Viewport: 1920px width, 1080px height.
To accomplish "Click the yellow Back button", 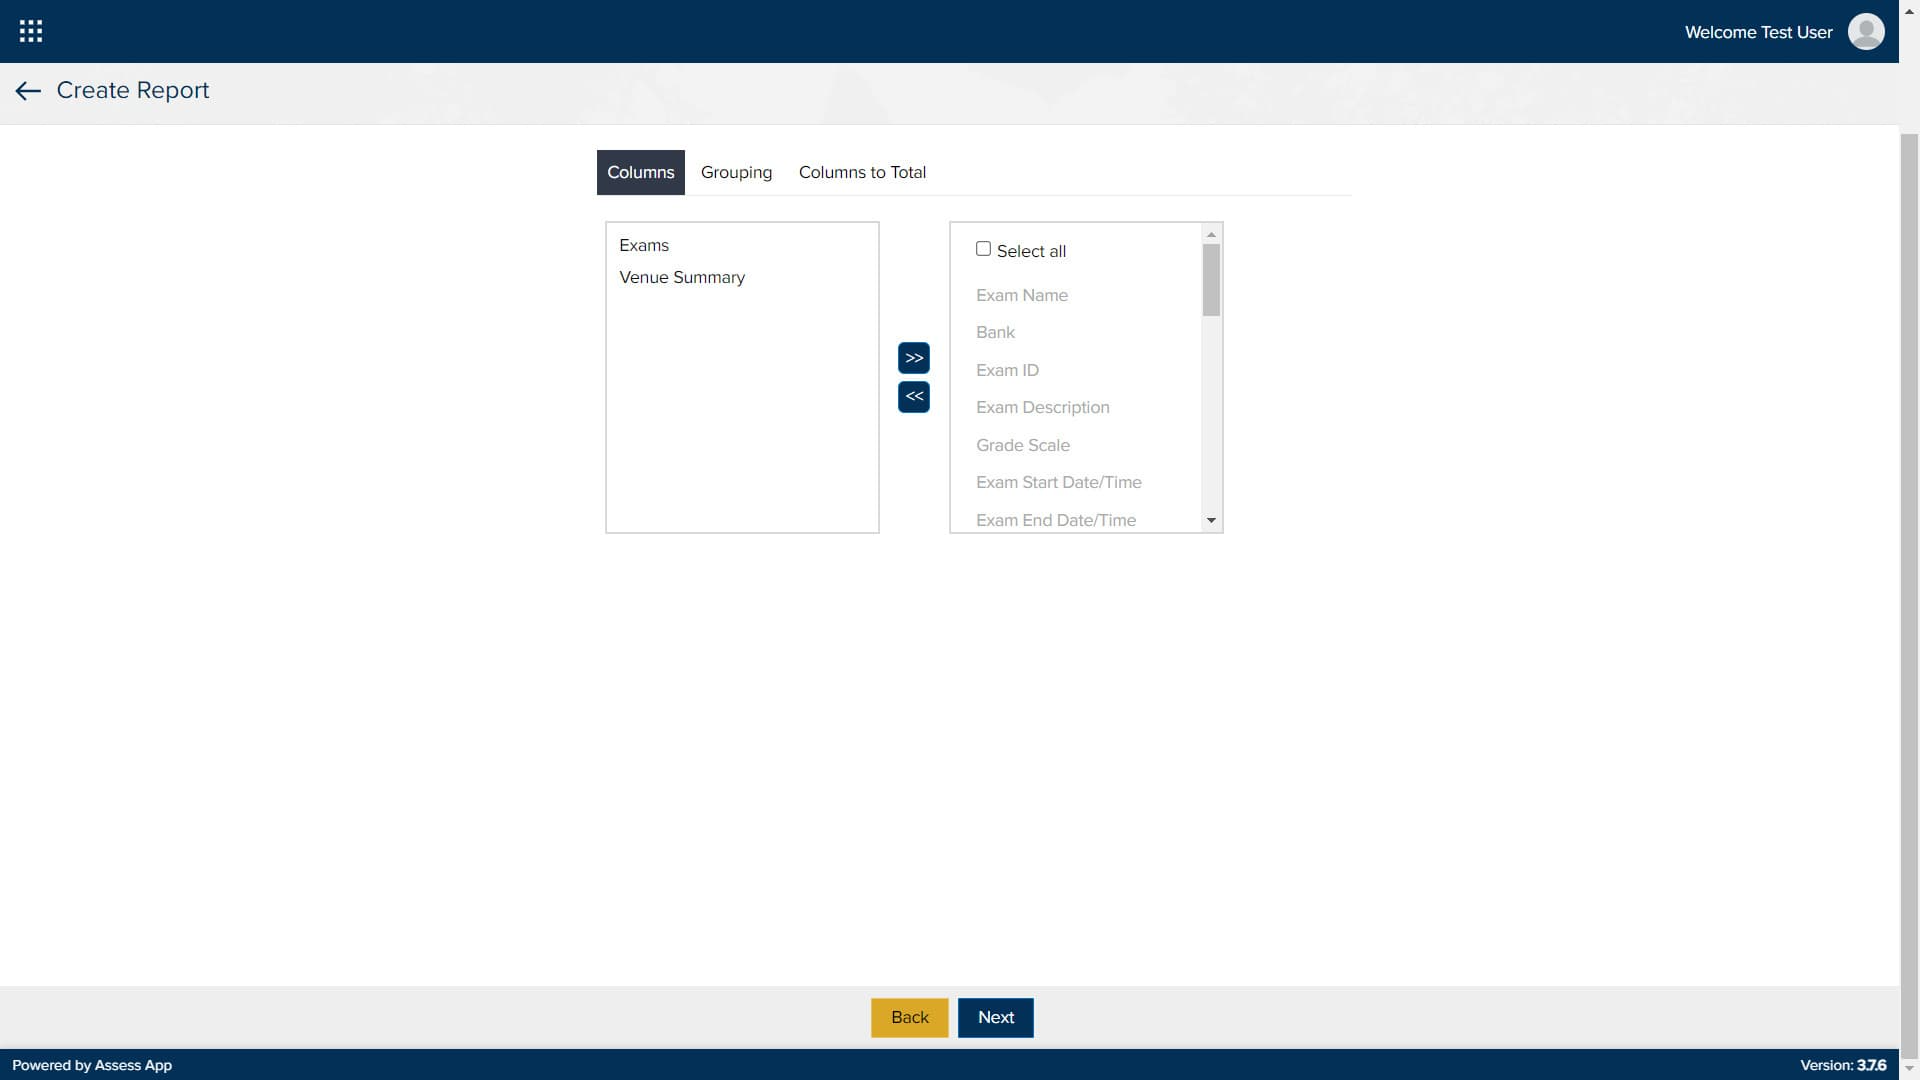I will [909, 1017].
